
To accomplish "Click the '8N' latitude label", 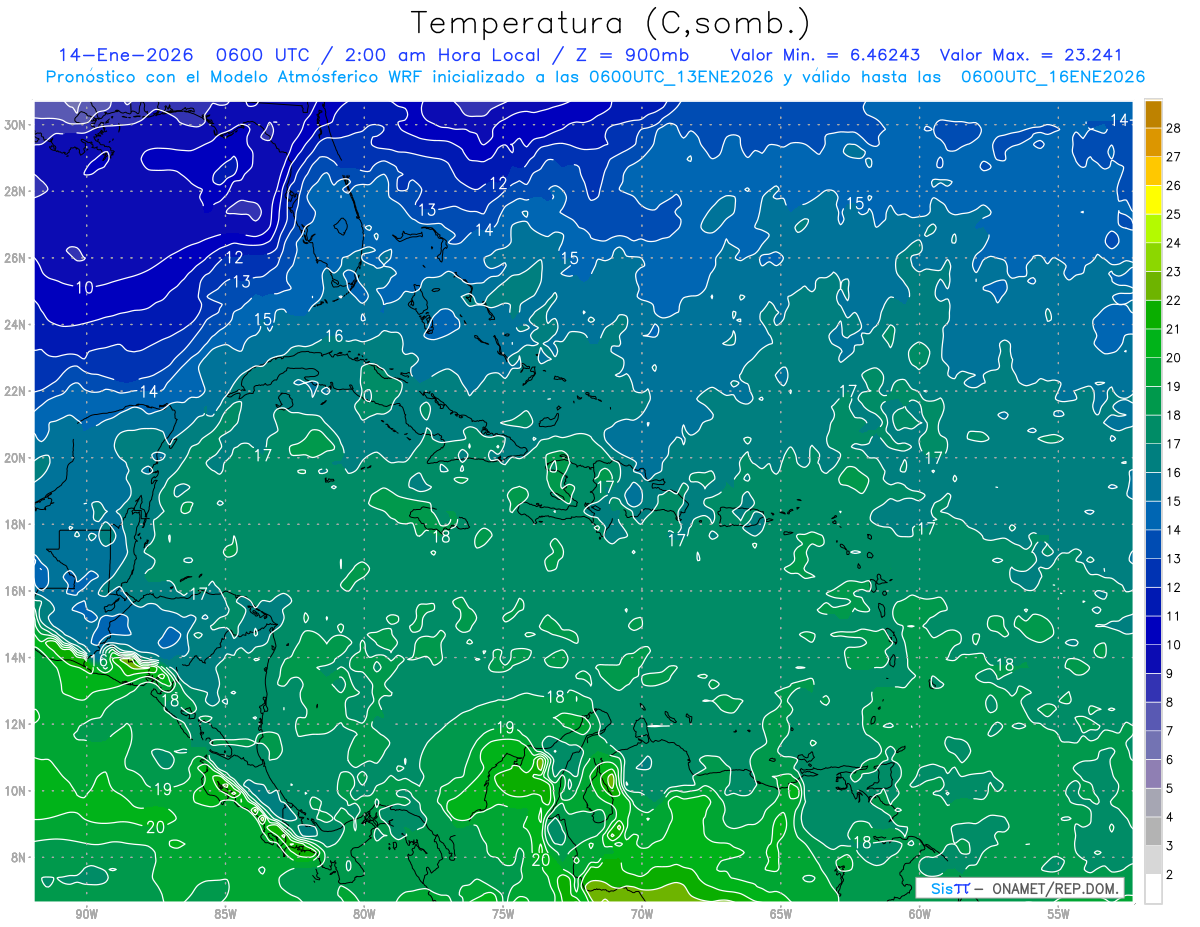I will (x=20, y=857).
